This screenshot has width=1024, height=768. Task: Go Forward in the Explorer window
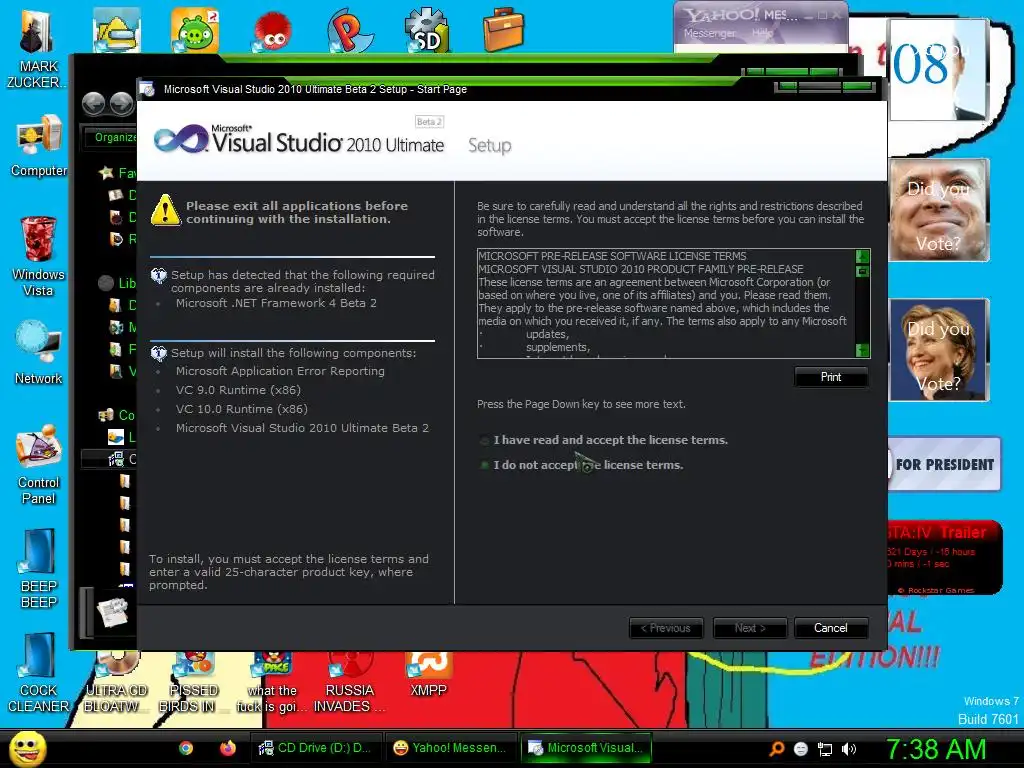pos(121,104)
